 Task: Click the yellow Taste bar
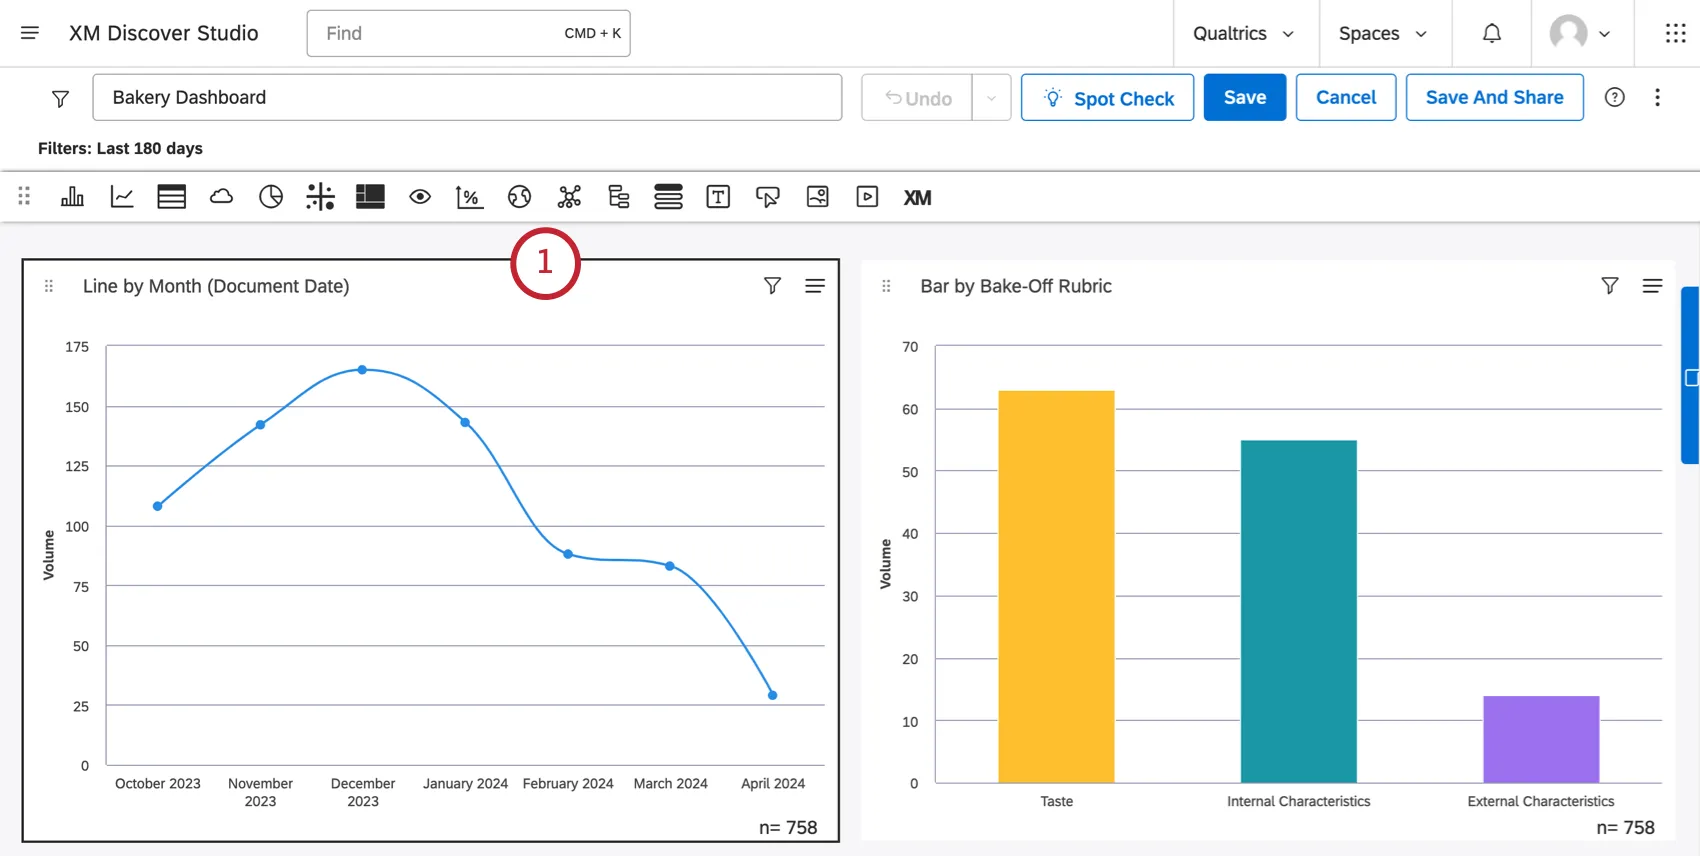[x=1056, y=585]
